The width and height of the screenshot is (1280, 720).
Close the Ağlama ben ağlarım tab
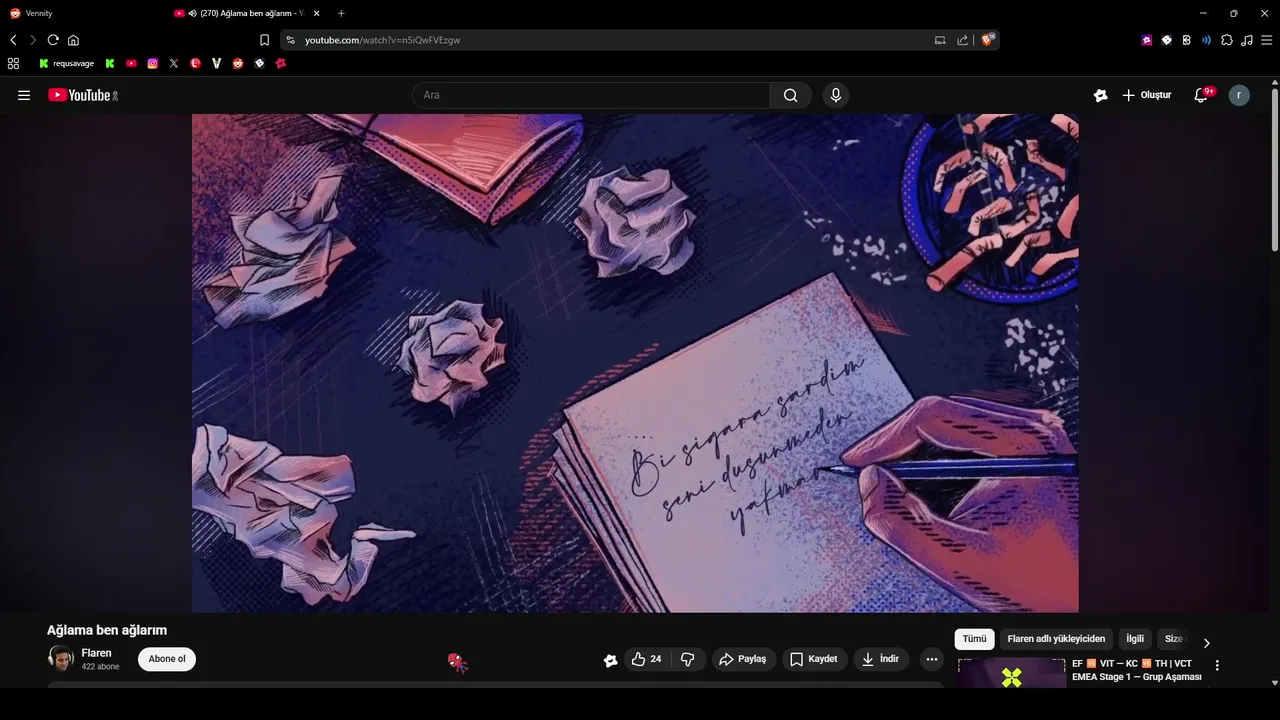pyautogui.click(x=317, y=13)
